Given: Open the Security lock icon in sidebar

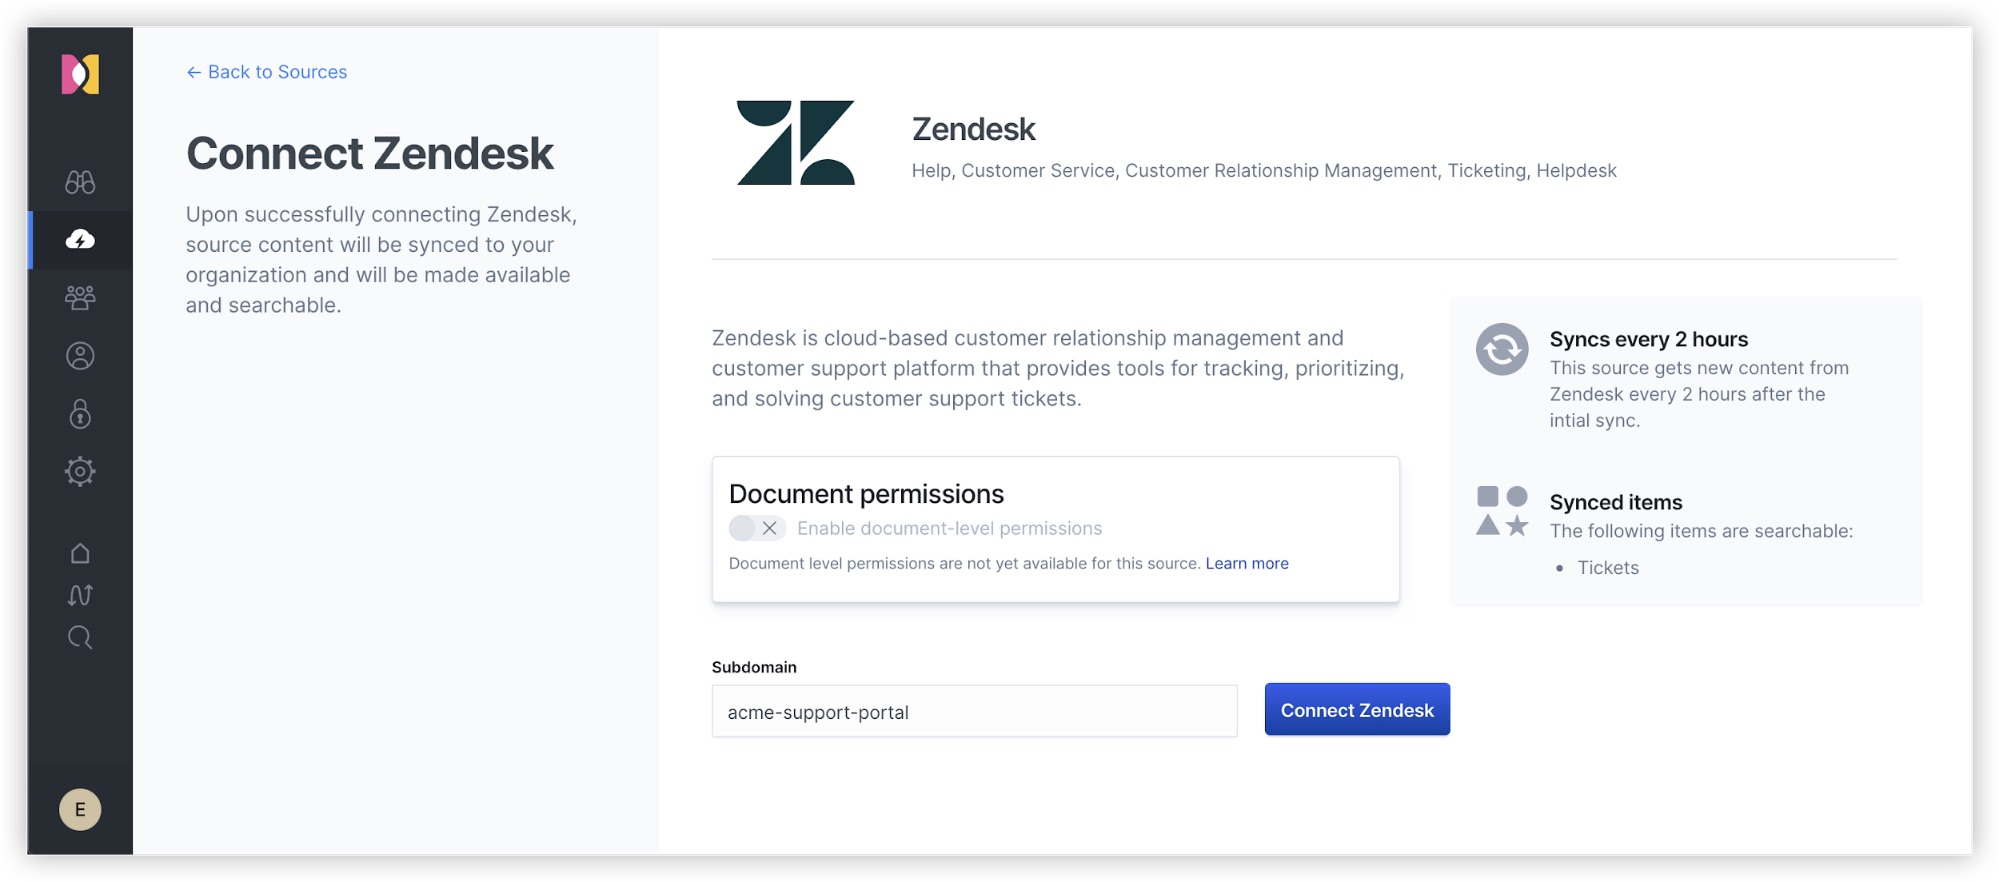Looking at the screenshot, I should pyautogui.click(x=80, y=413).
